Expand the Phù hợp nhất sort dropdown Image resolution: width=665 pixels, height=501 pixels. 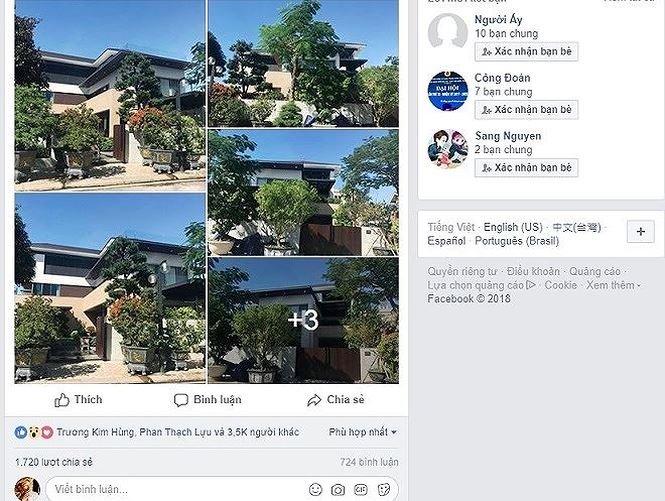[363, 432]
